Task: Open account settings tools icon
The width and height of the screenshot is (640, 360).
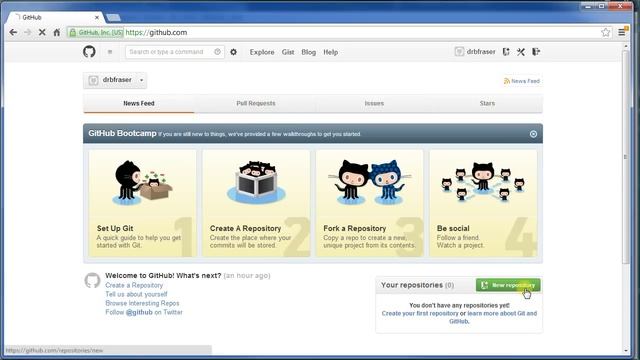Action: click(521, 52)
